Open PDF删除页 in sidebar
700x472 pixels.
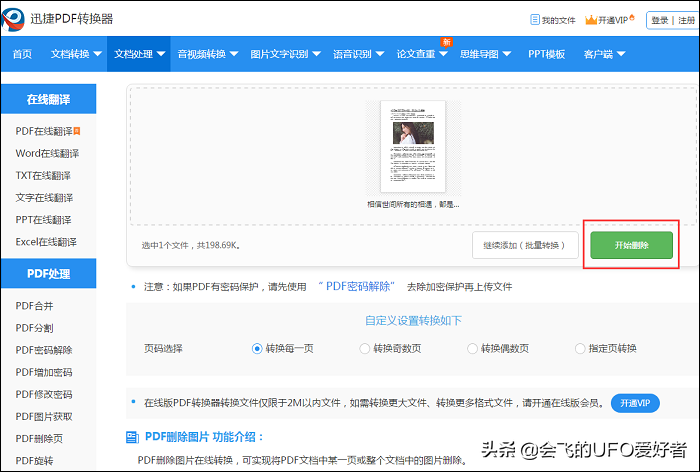(39, 439)
